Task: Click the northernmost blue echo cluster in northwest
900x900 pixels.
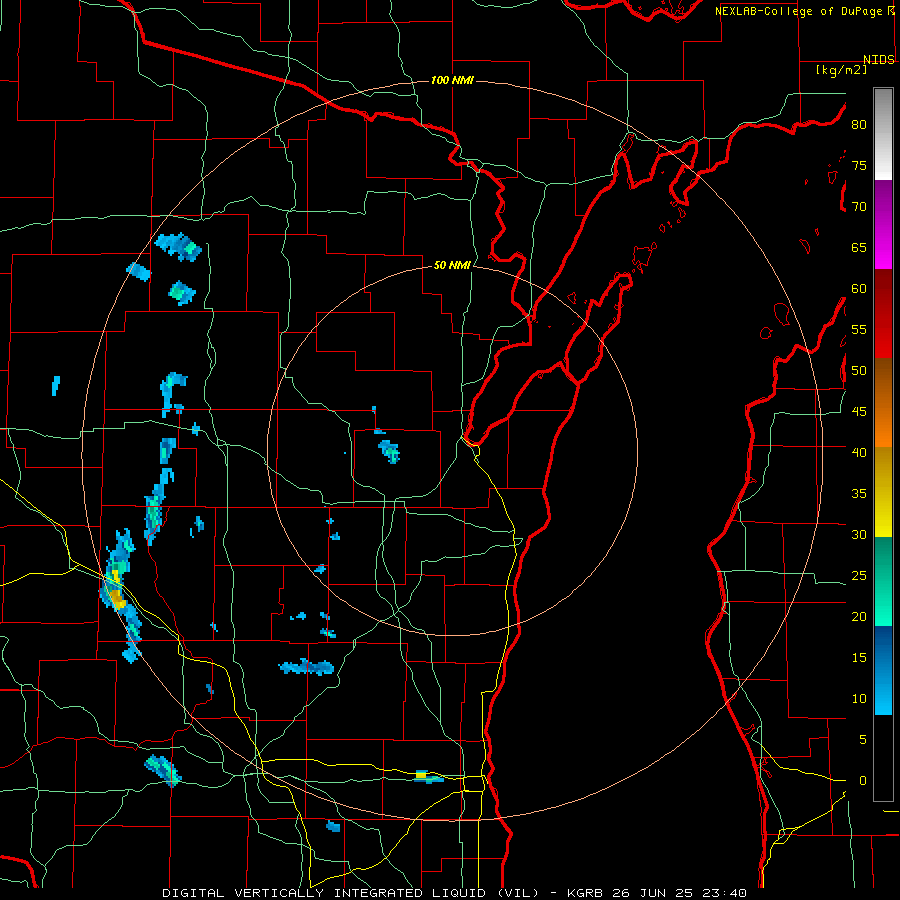Action: [179, 246]
